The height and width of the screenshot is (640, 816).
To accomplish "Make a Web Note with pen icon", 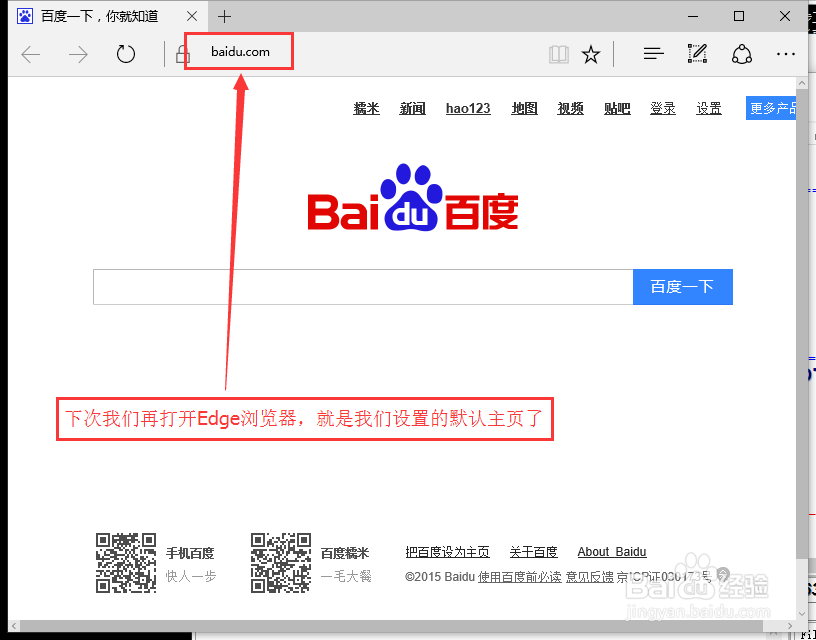I will tap(697, 54).
